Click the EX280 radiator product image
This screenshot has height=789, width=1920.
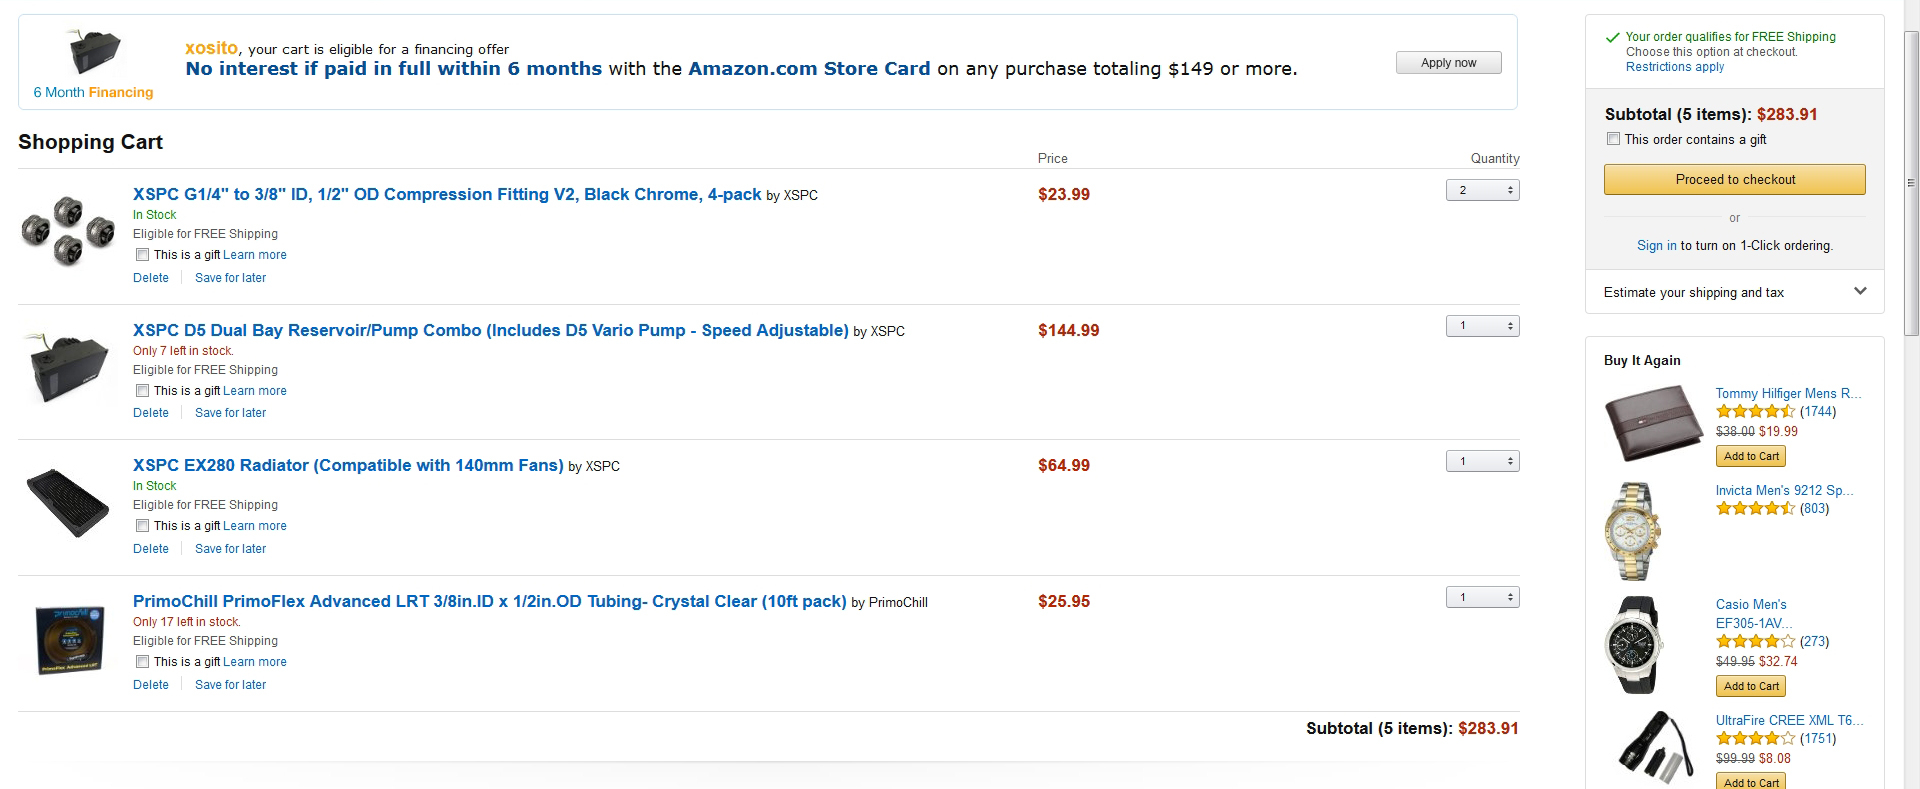[x=68, y=502]
